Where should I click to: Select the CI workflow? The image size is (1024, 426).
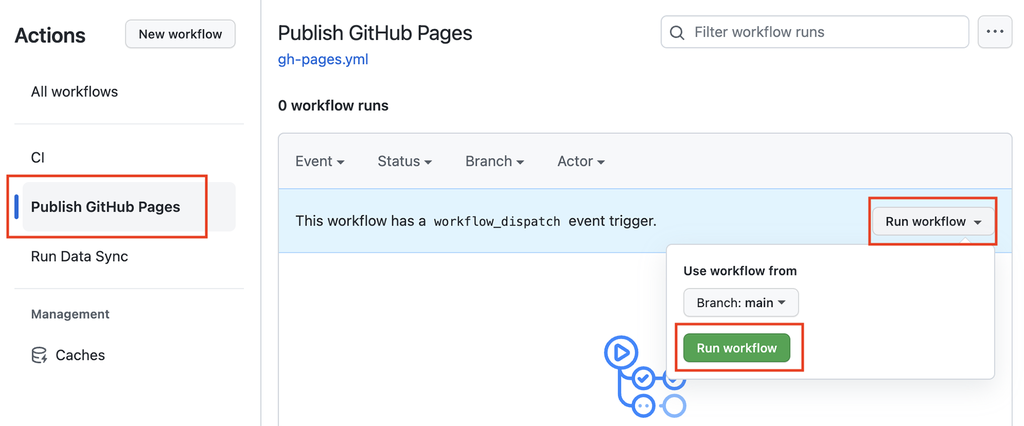[x=38, y=157]
